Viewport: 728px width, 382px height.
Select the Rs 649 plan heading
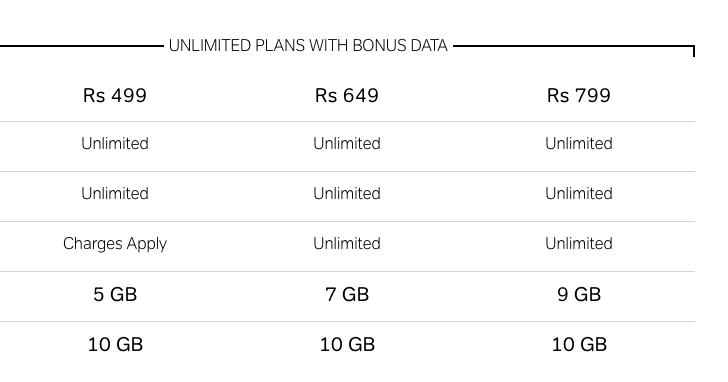click(x=347, y=96)
